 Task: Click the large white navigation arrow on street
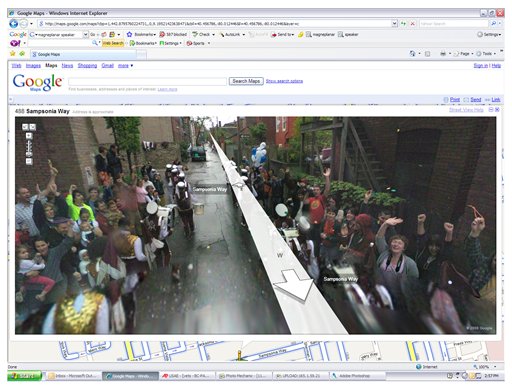coord(293,285)
